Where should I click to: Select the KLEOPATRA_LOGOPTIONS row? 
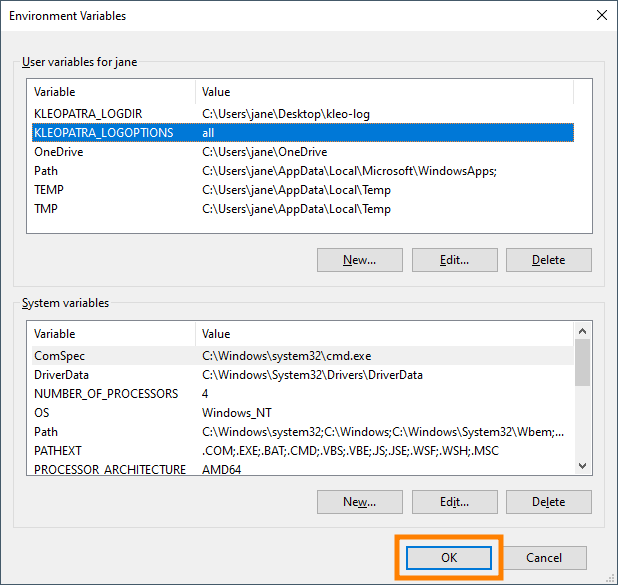click(103, 133)
